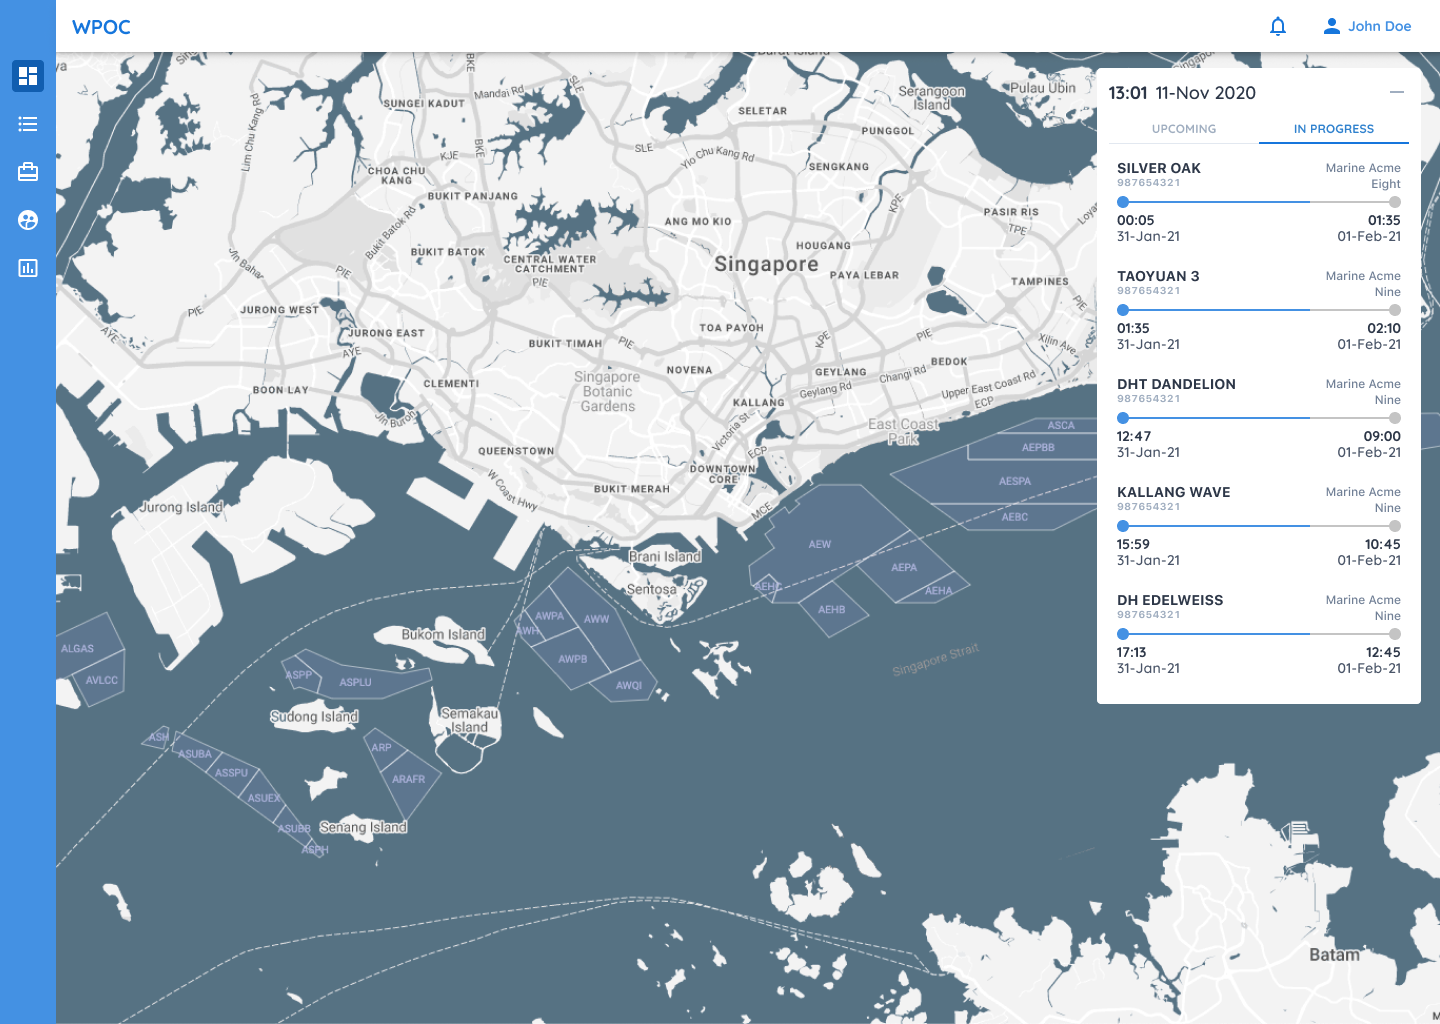Open the DH EDELWEISS vessel entry
The width and height of the screenshot is (1440, 1024).
coord(1170,600)
